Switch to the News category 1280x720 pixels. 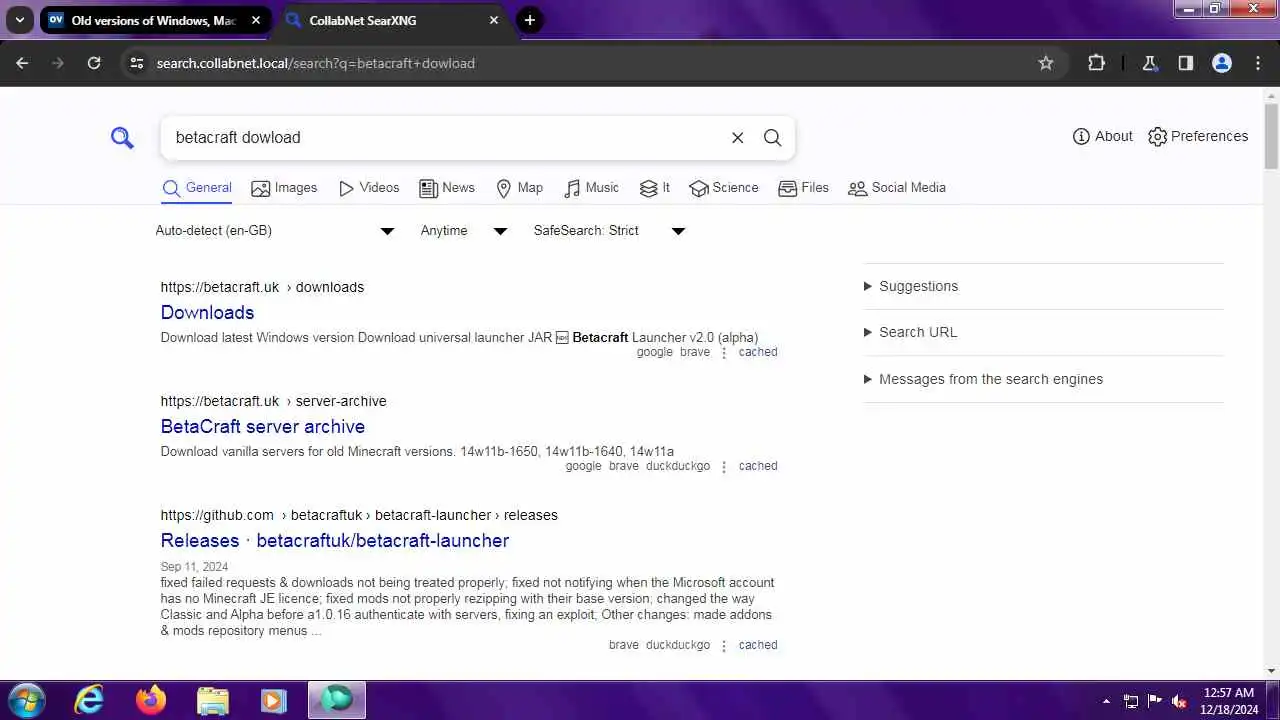click(447, 188)
